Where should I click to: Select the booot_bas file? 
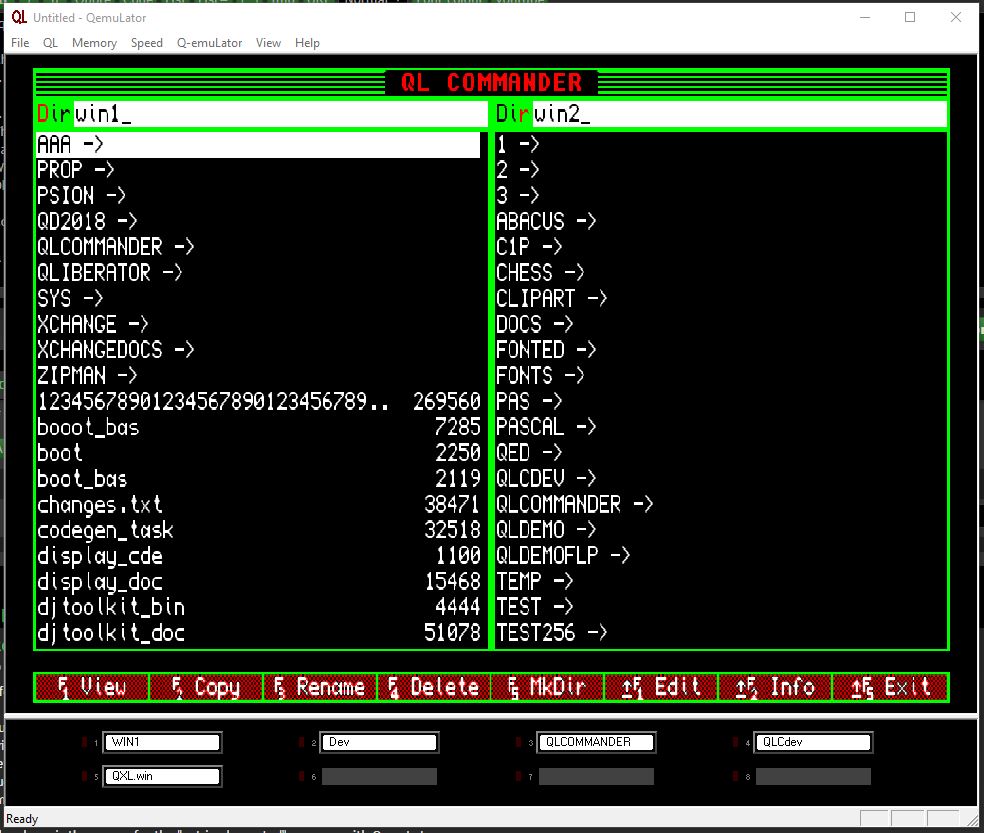click(x=258, y=427)
